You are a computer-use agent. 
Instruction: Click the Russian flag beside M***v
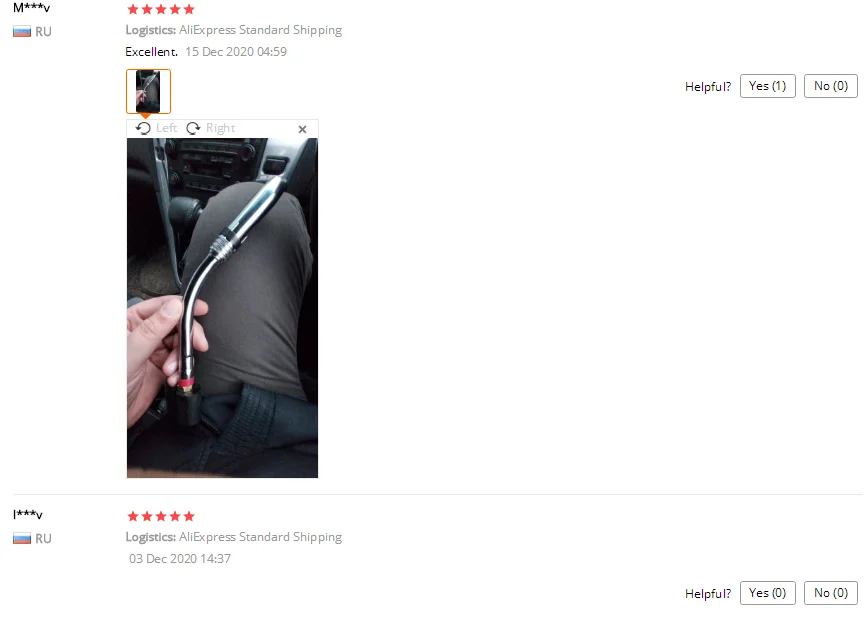point(22,31)
